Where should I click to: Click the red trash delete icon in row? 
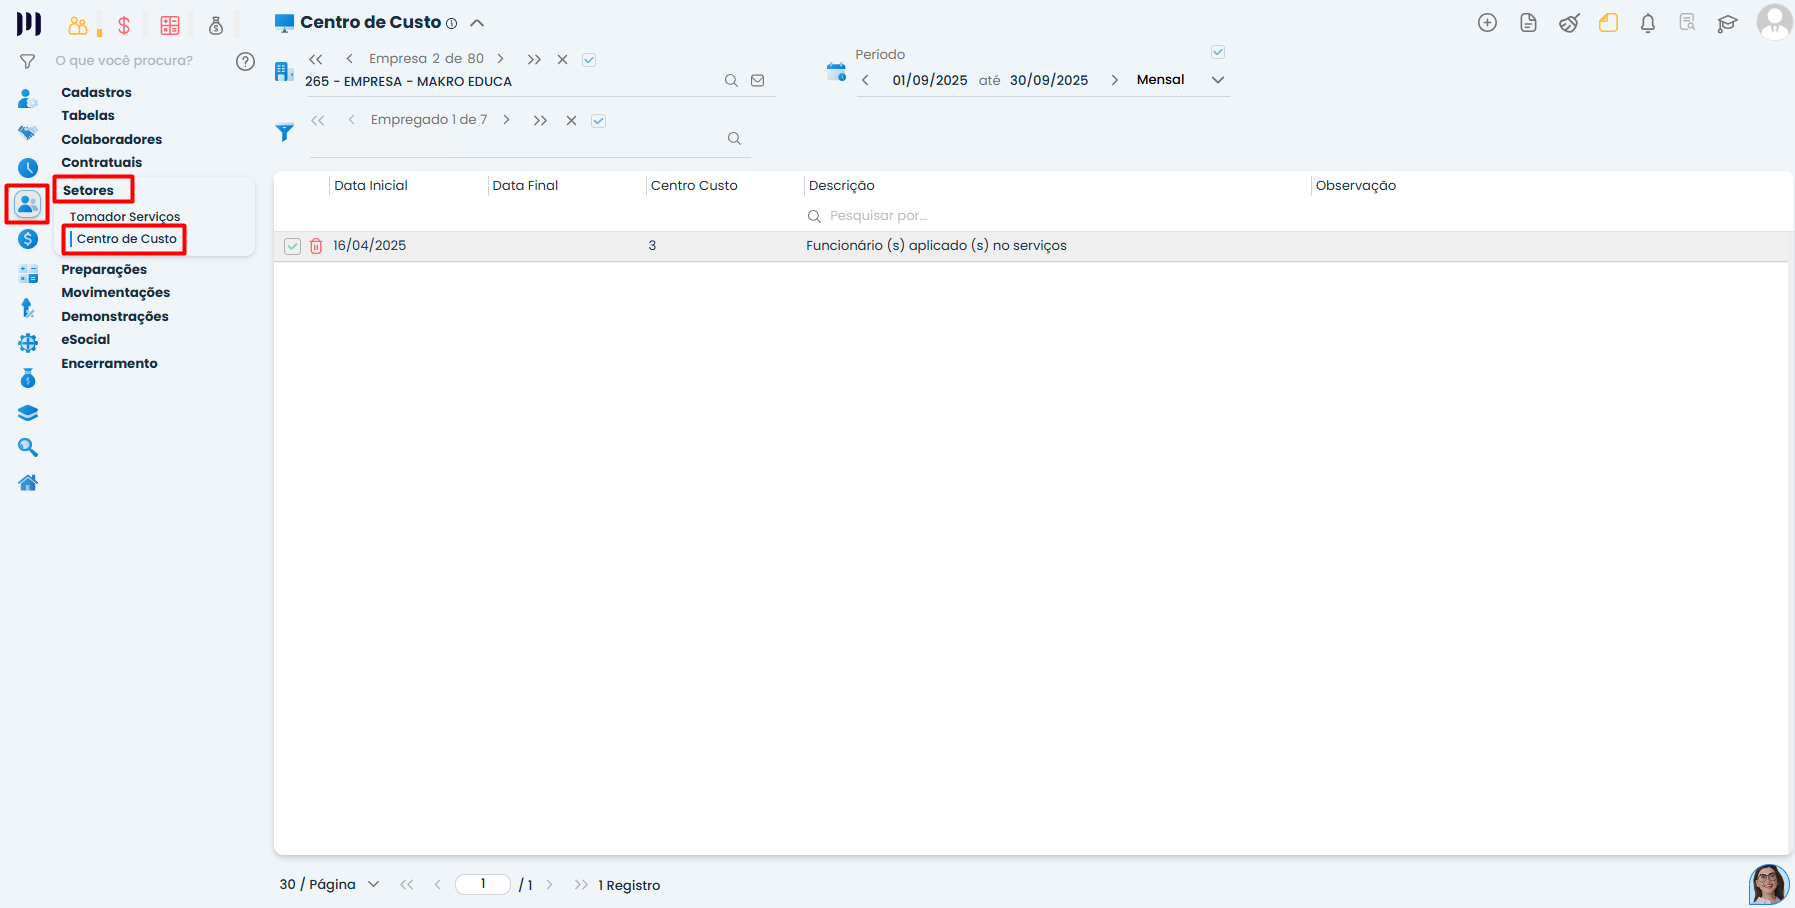[316, 246]
